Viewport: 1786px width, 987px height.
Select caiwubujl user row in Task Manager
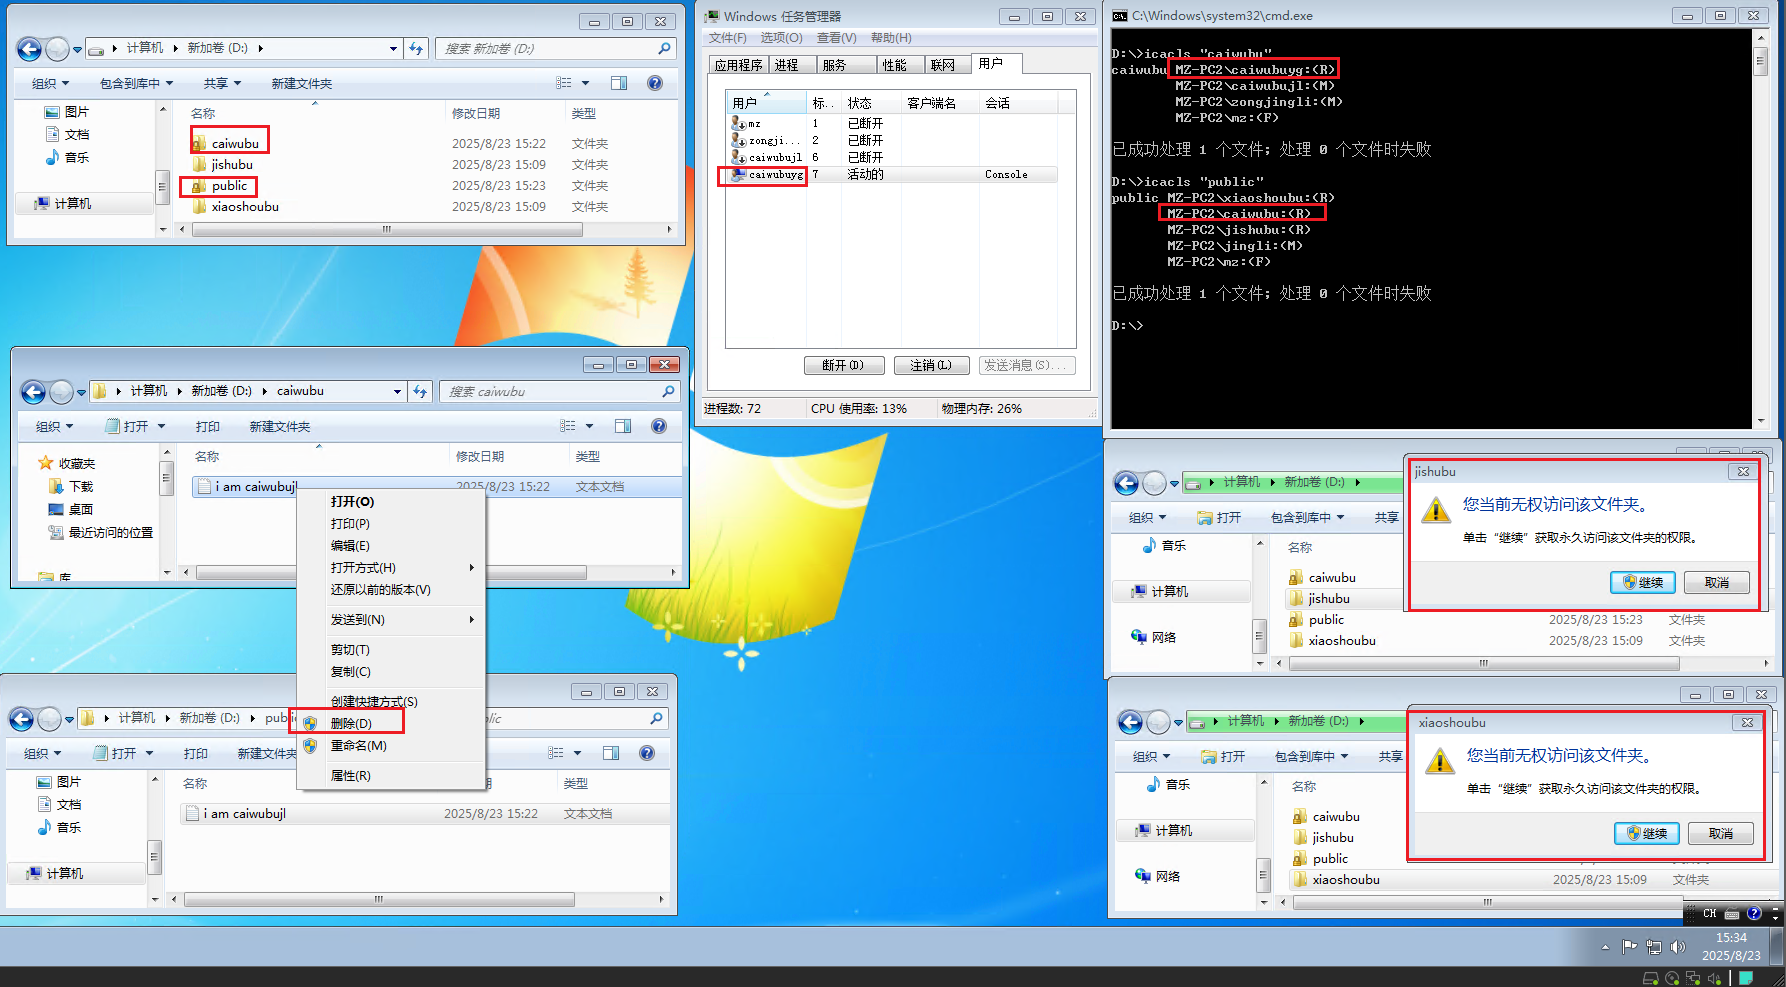pyautogui.click(x=891, y=157)
